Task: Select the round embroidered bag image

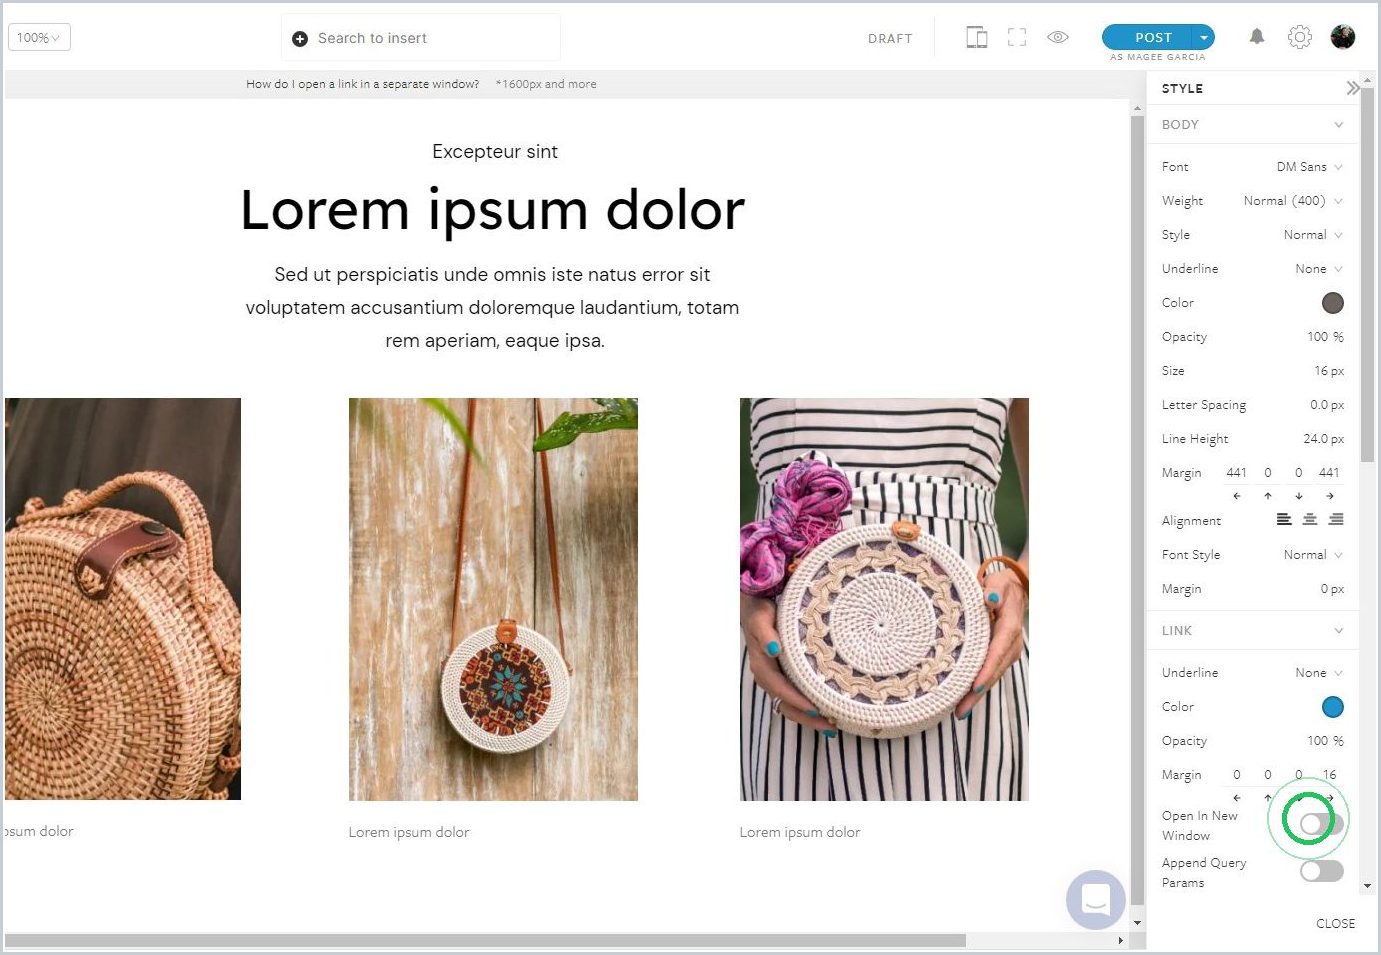Action: (x=493, y=600)
